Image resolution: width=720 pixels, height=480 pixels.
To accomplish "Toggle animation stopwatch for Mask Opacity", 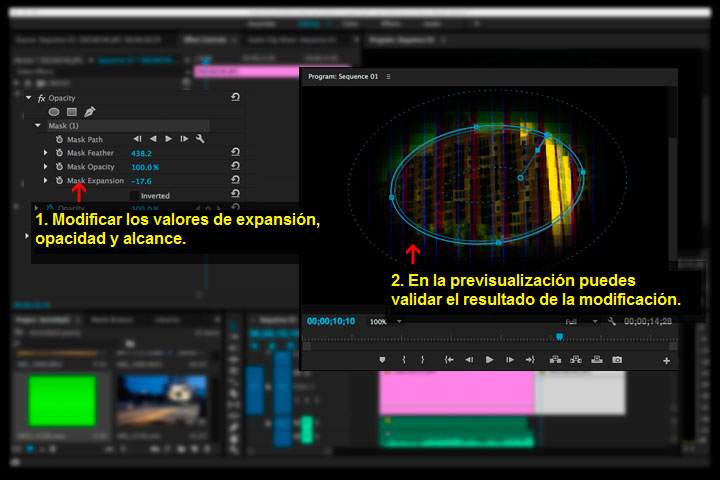I will [59, 166].
